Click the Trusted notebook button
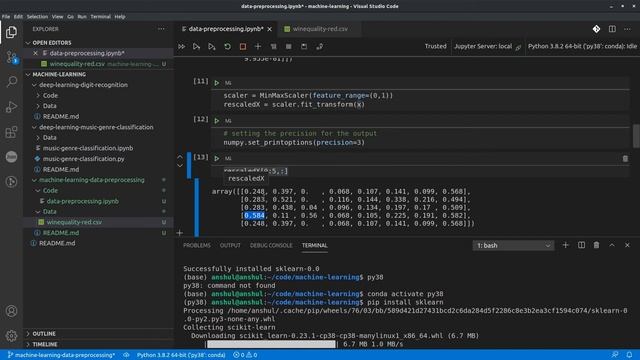The width and height of the screenshot is (640, 360). pyautogui.click(x=436, y=46)
